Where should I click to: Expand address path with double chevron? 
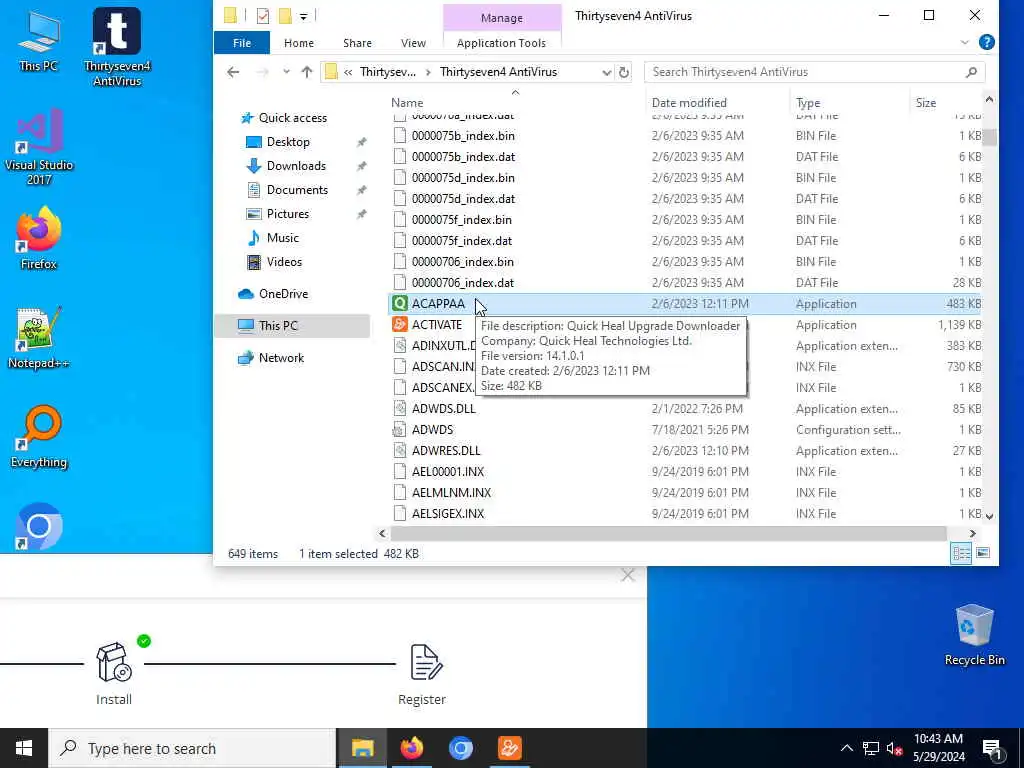[348, 72]
